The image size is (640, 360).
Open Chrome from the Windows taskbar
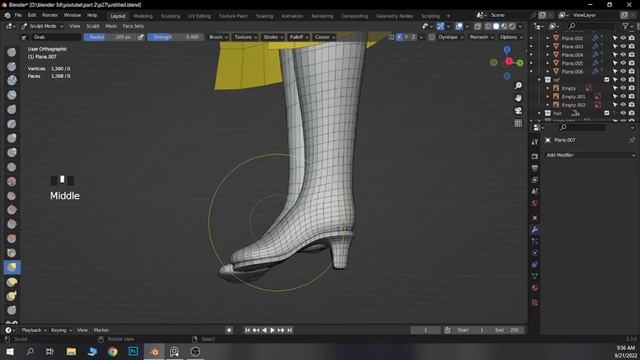(x=113, y=351)
